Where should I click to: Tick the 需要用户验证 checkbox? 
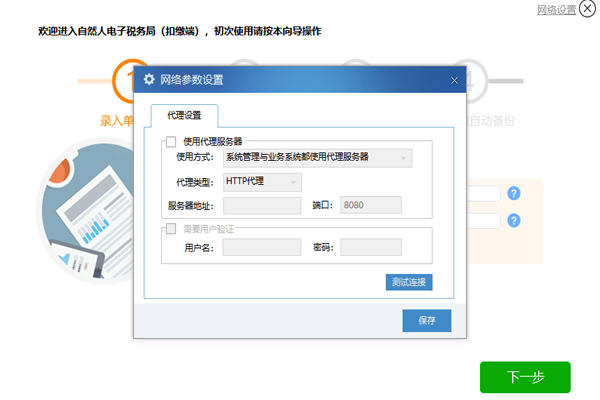pos(171,229)
